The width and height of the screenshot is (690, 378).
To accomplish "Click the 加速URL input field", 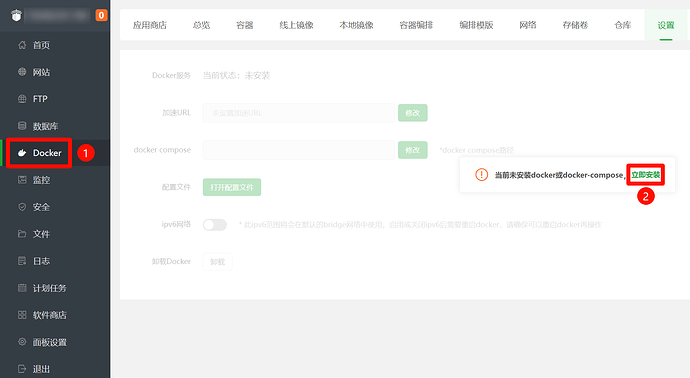I will [298, 113].
